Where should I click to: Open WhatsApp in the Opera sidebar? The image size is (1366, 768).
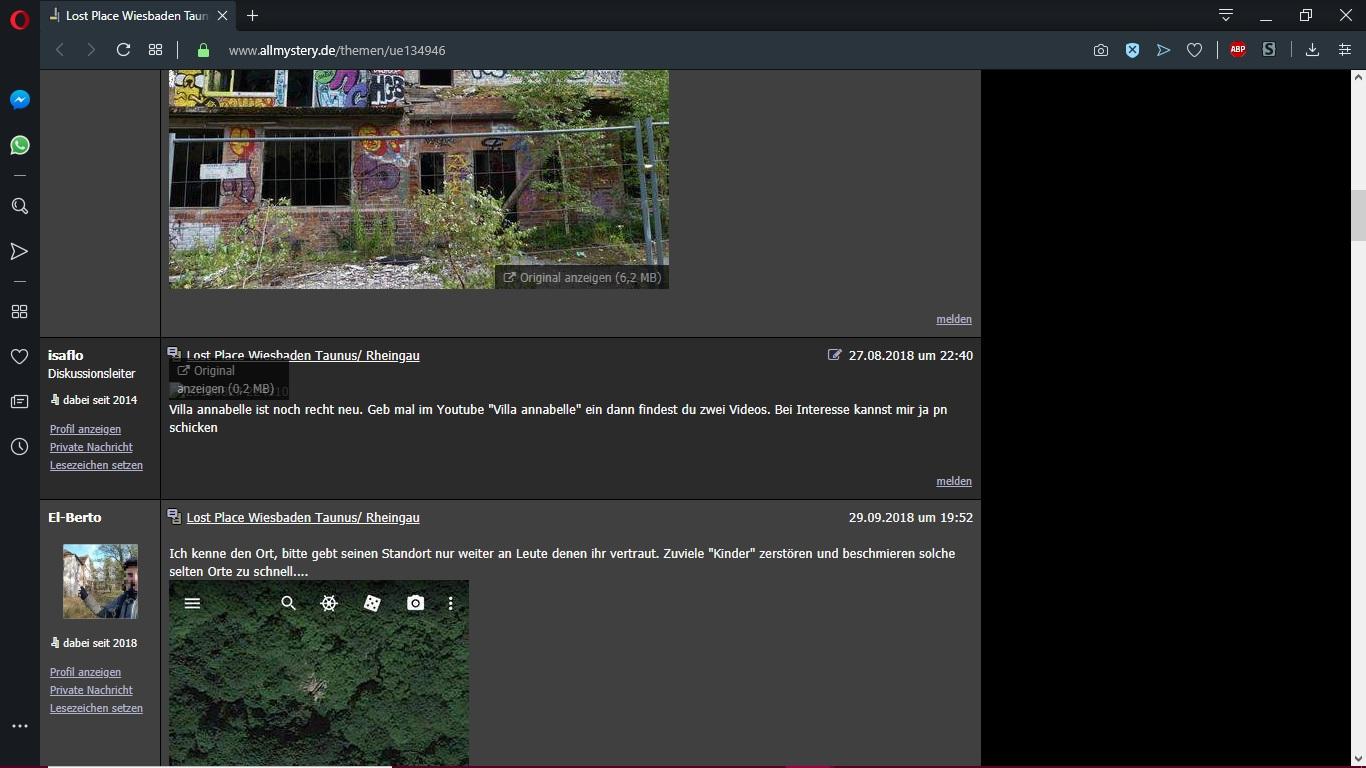click(x=19, y=146)
